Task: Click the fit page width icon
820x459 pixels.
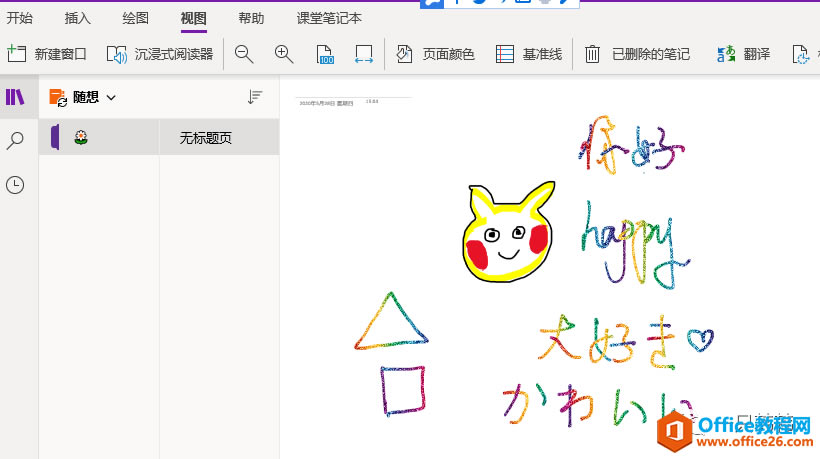Action: point(364,54)
